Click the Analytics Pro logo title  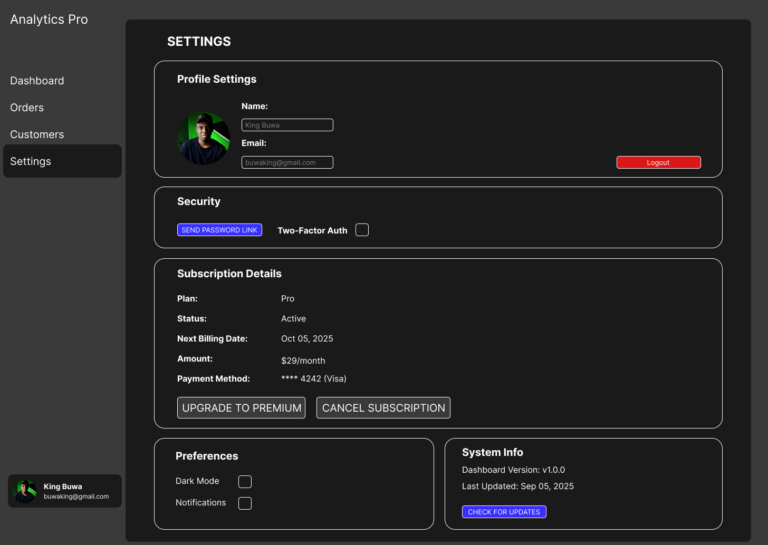coord(49,19)
